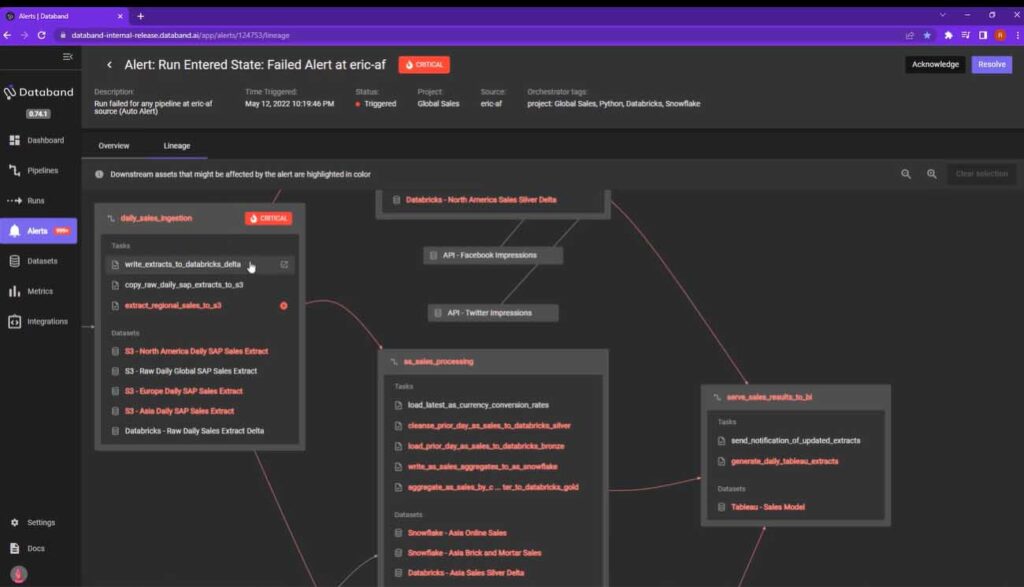The image size is (1024, 587).
Task: Open the external link icon for write_extracts_to_databricks_delta
Action: coord(284,264)
